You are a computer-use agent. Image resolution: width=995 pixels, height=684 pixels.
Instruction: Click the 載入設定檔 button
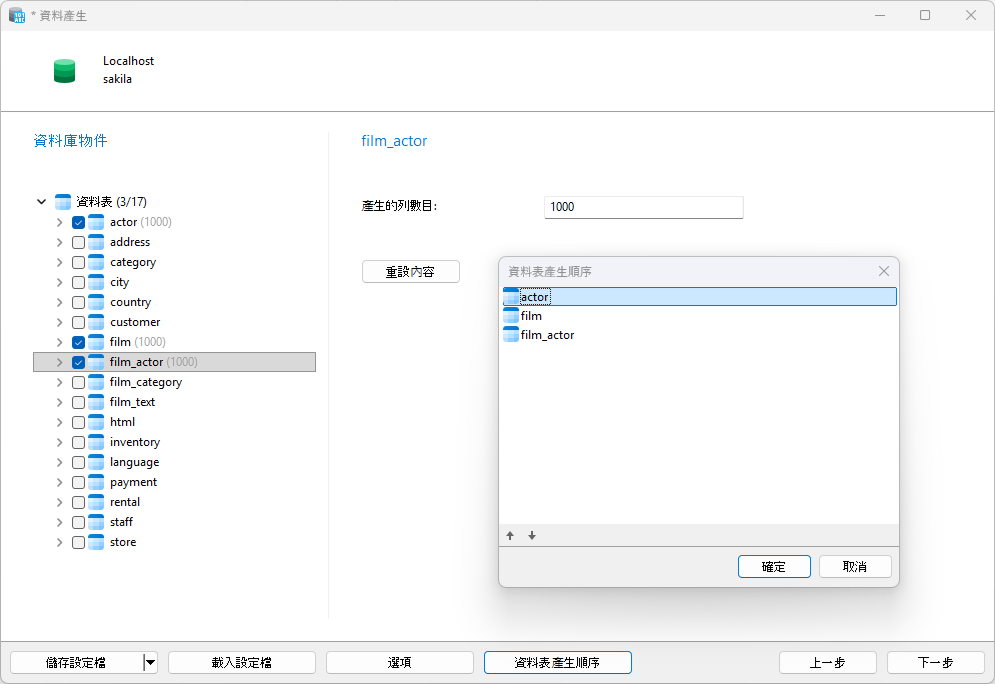pyautogui.click(x=242, y=662)
